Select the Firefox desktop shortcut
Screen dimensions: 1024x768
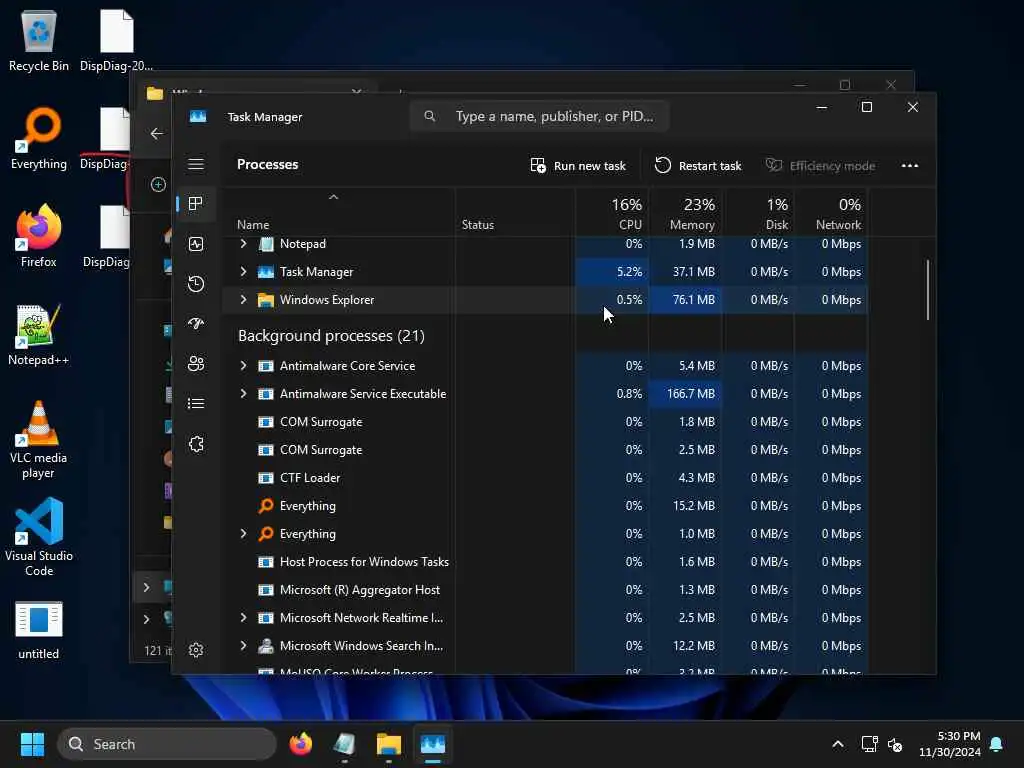[39, 236]
